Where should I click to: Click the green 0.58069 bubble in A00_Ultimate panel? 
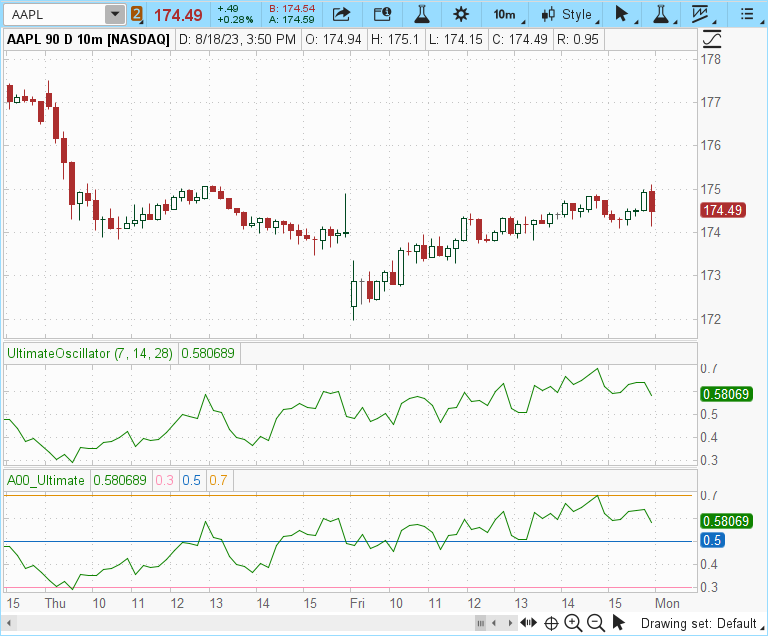[726, 521]
